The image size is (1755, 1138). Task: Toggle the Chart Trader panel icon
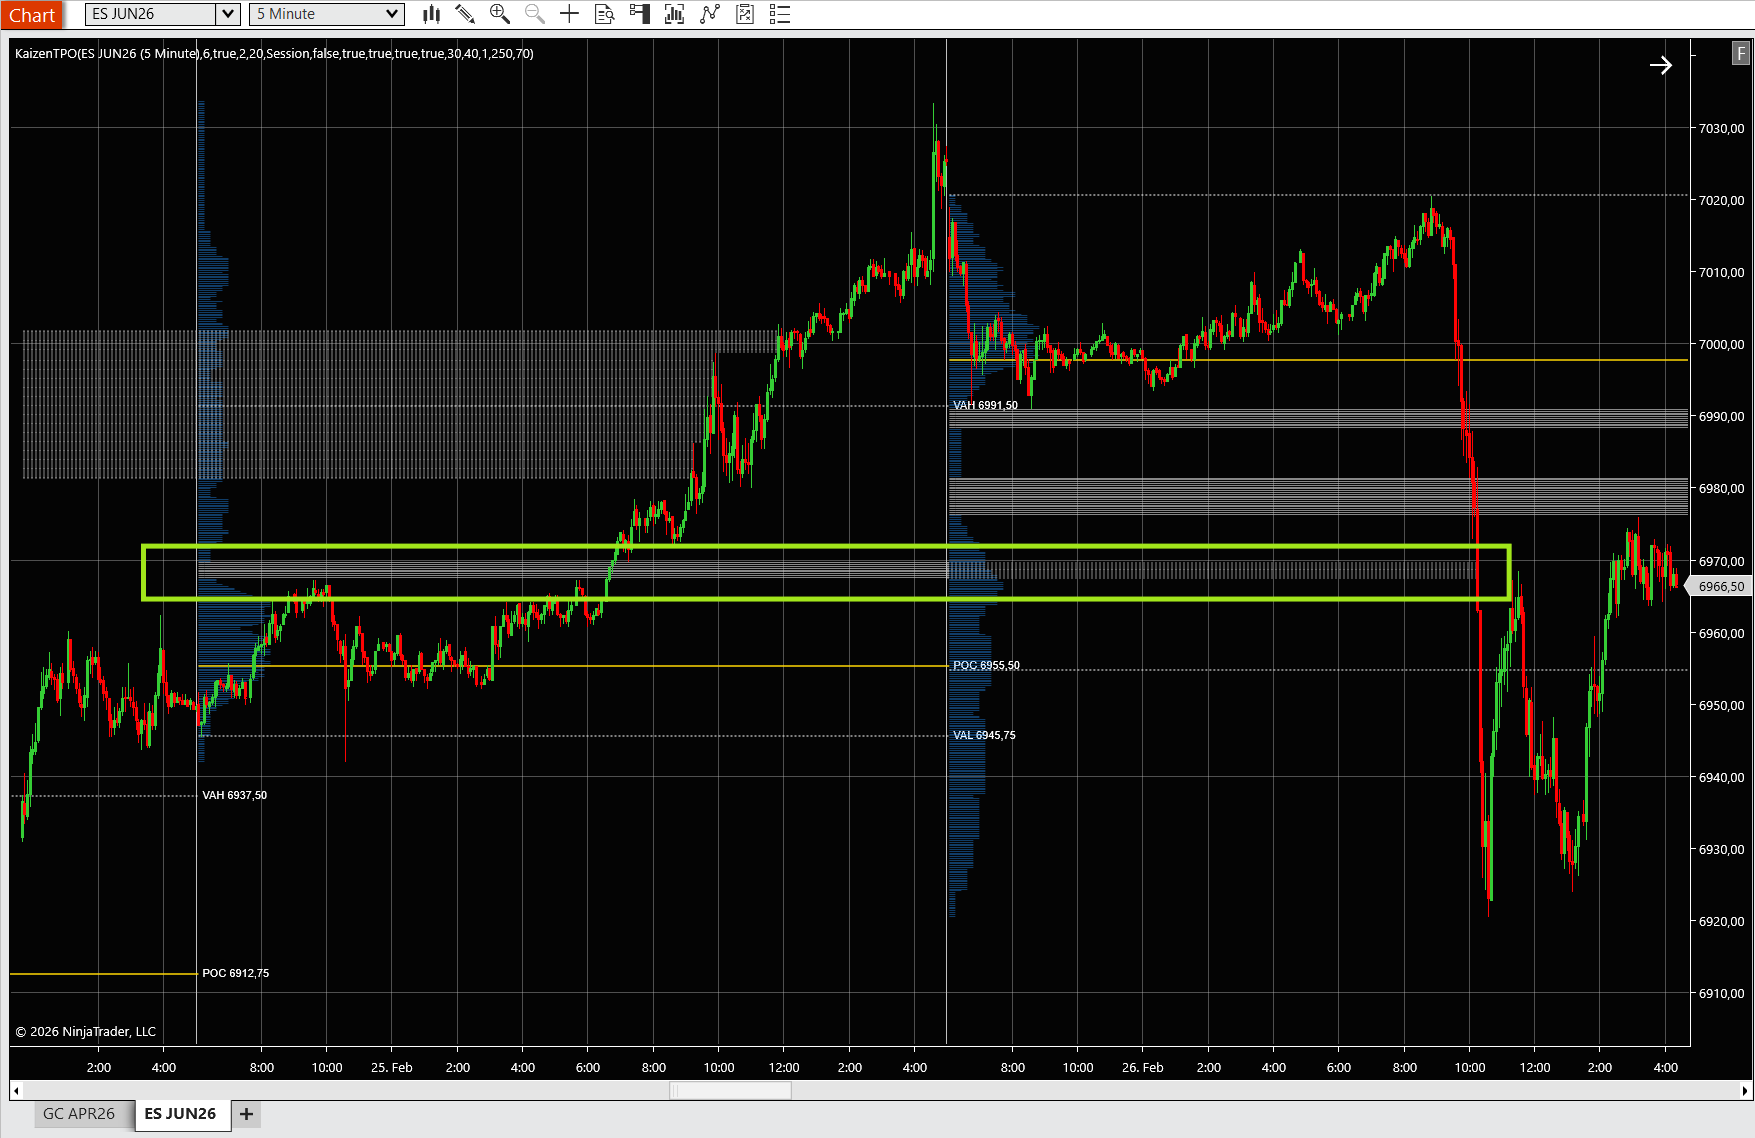pyautogui.click(x=639, y=14)
